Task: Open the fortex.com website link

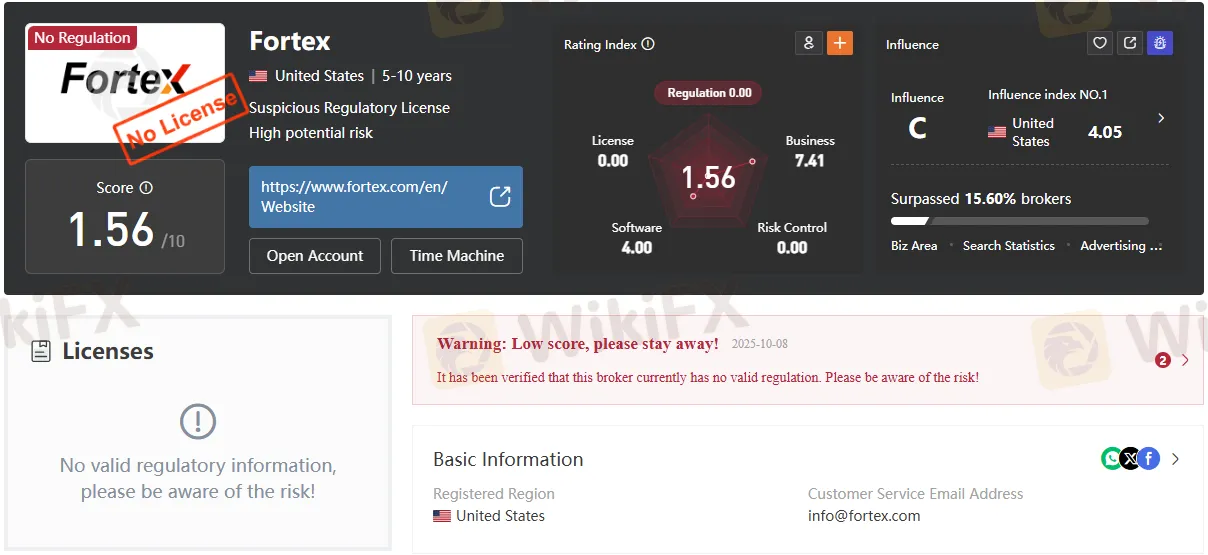Action: click(360, 197)
